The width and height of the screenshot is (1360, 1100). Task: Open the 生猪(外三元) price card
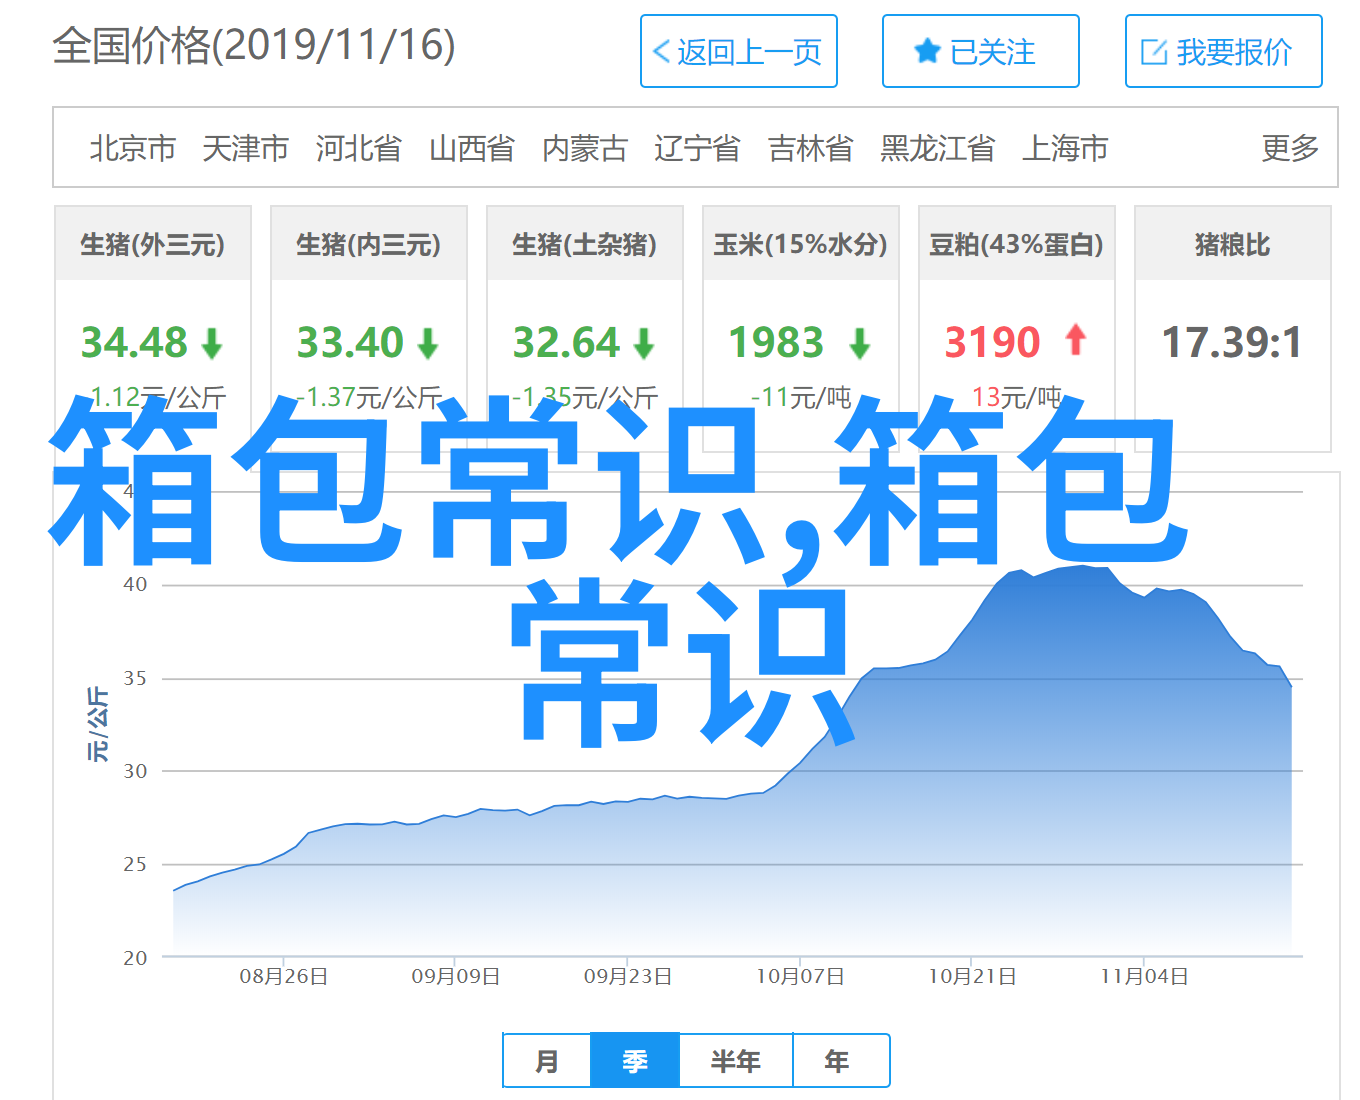[x=153, y=329]
